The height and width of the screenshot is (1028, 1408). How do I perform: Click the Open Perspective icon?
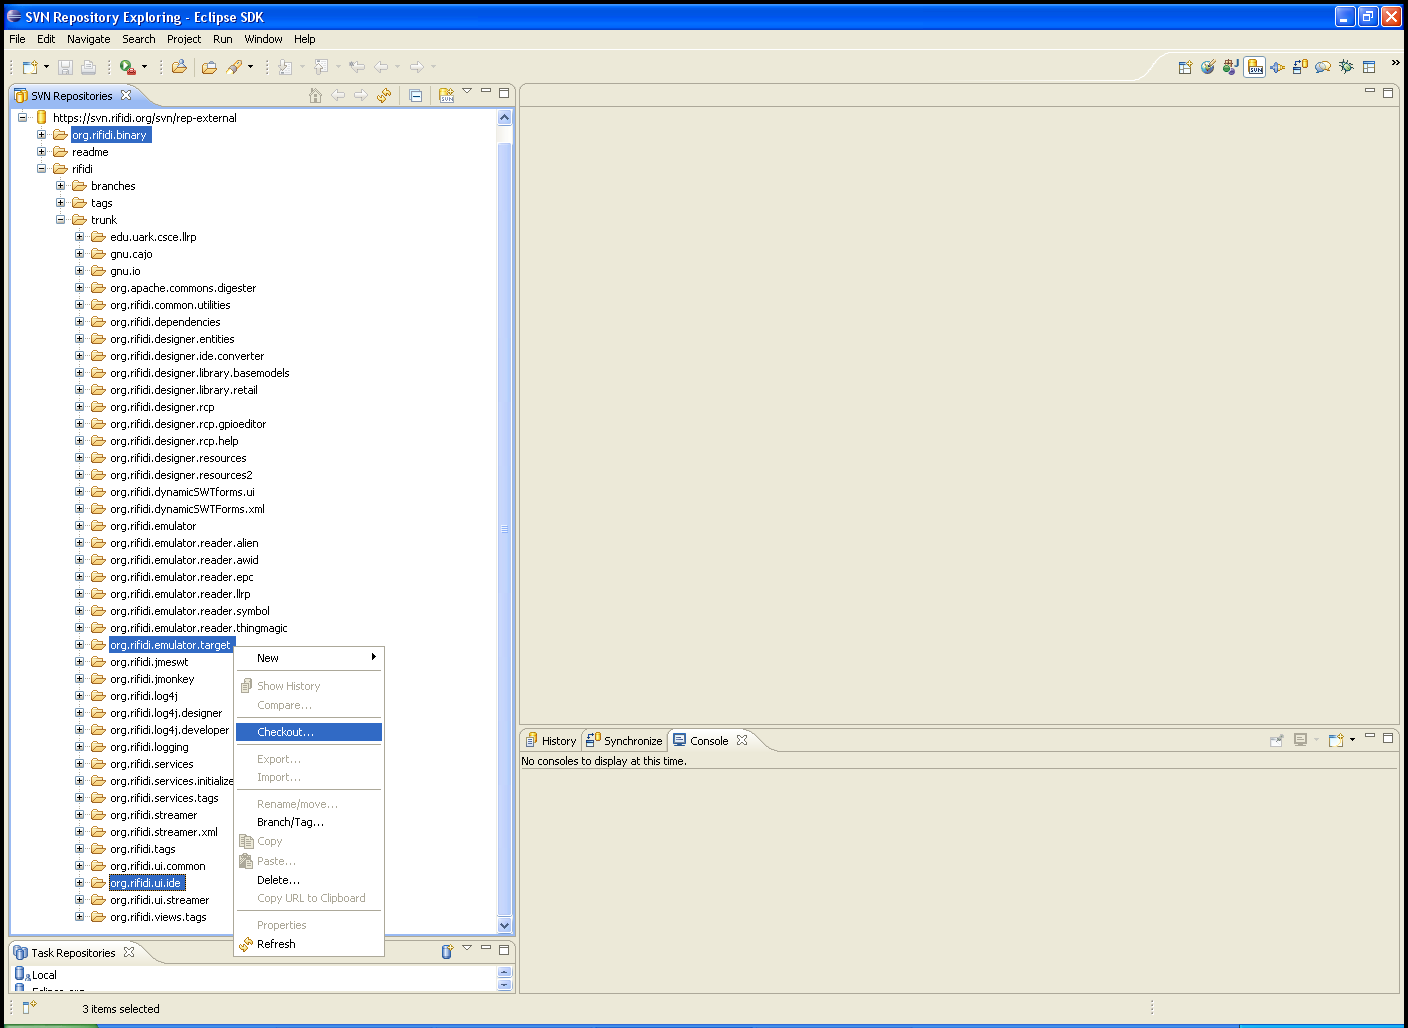tap(1185, 67)
